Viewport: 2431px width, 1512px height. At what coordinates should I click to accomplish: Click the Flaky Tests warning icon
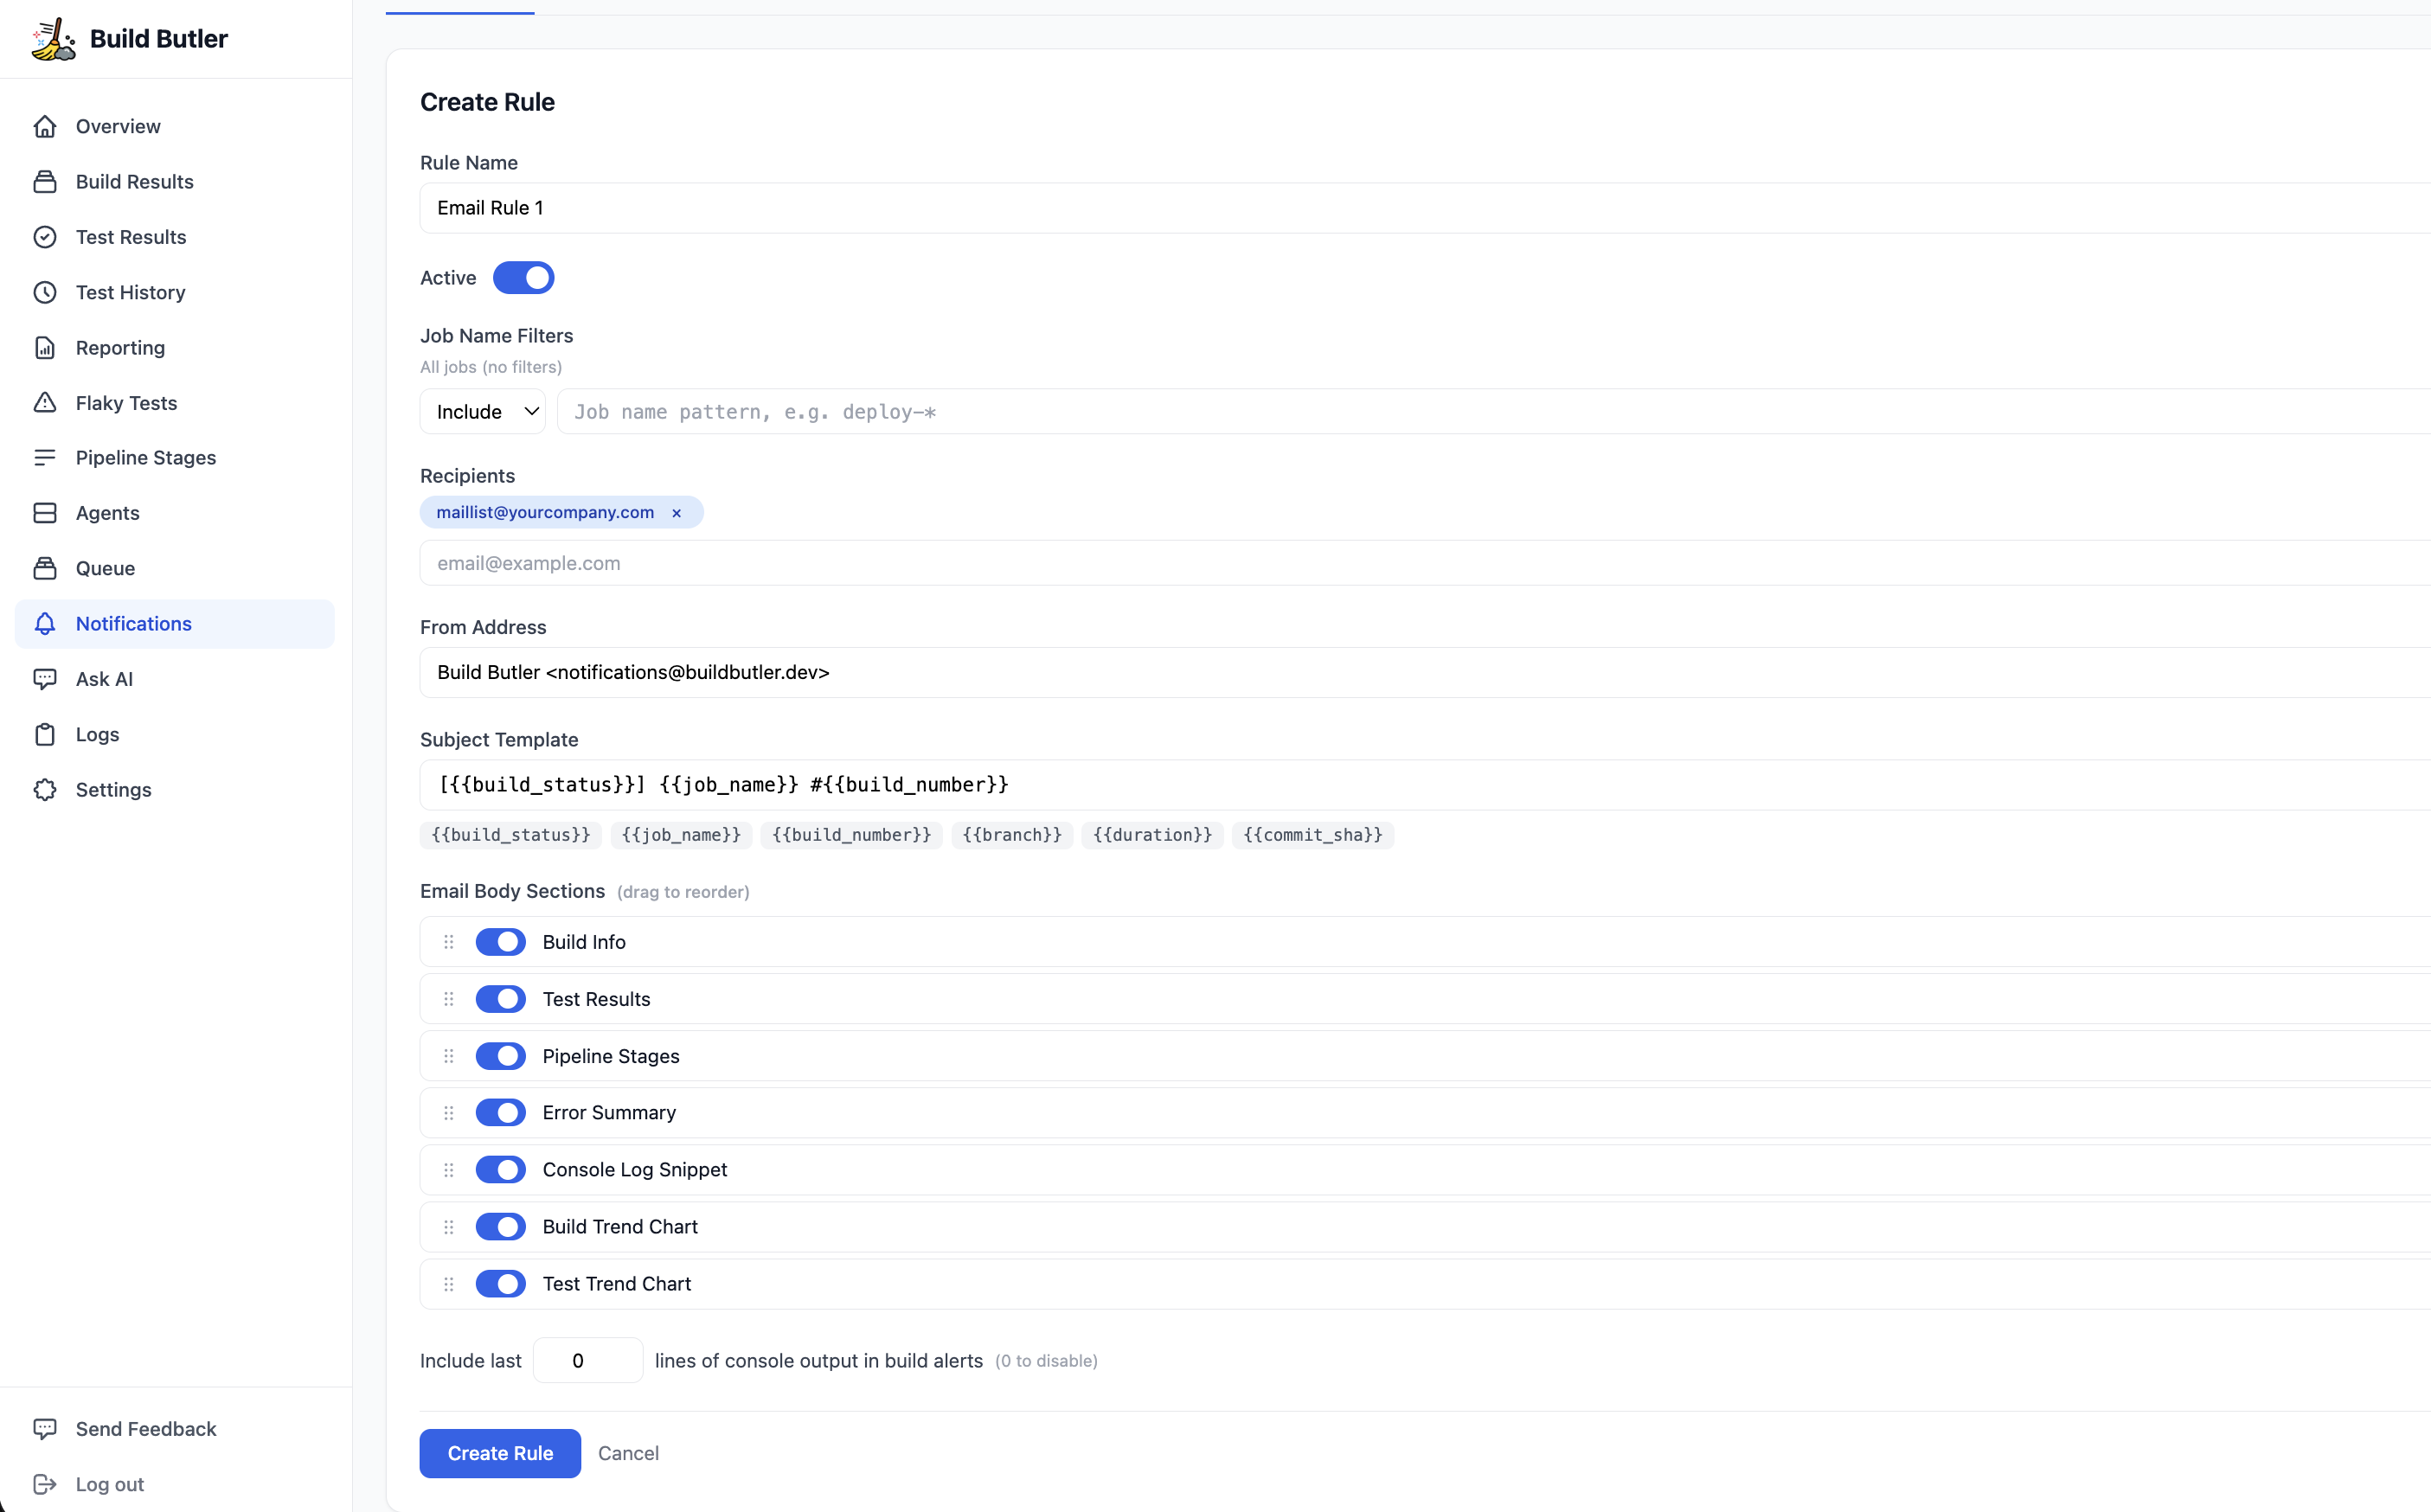[45, 403]
